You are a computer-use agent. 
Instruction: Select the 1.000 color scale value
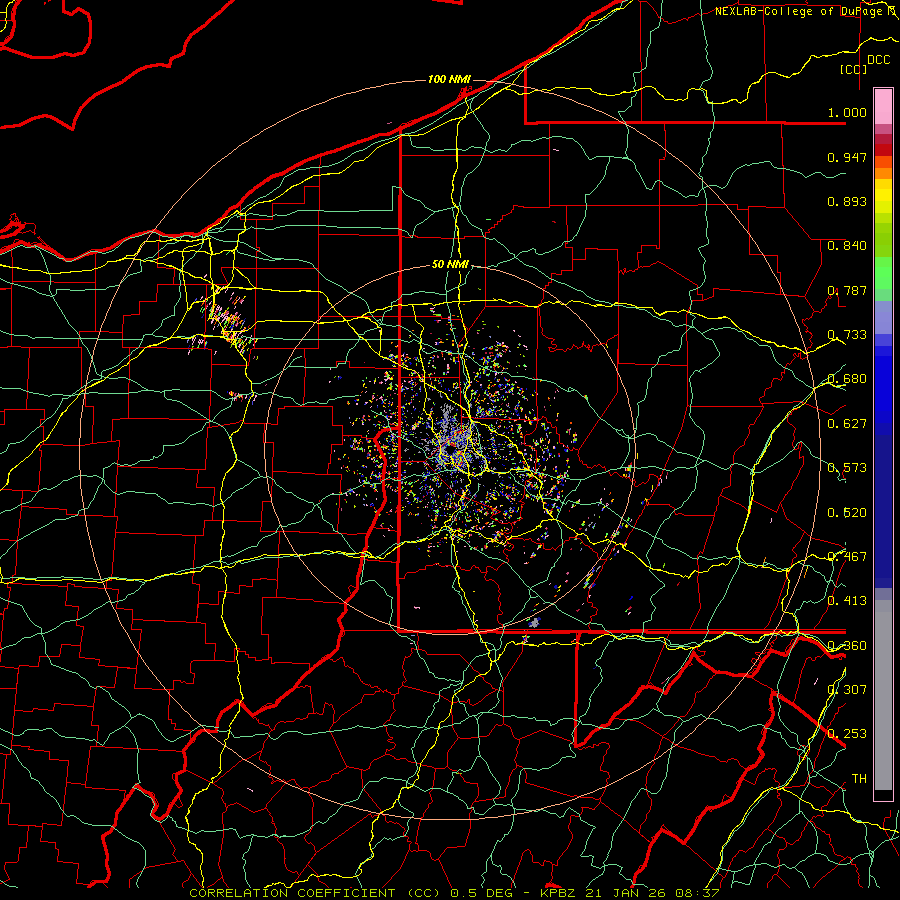click(847, 112)
